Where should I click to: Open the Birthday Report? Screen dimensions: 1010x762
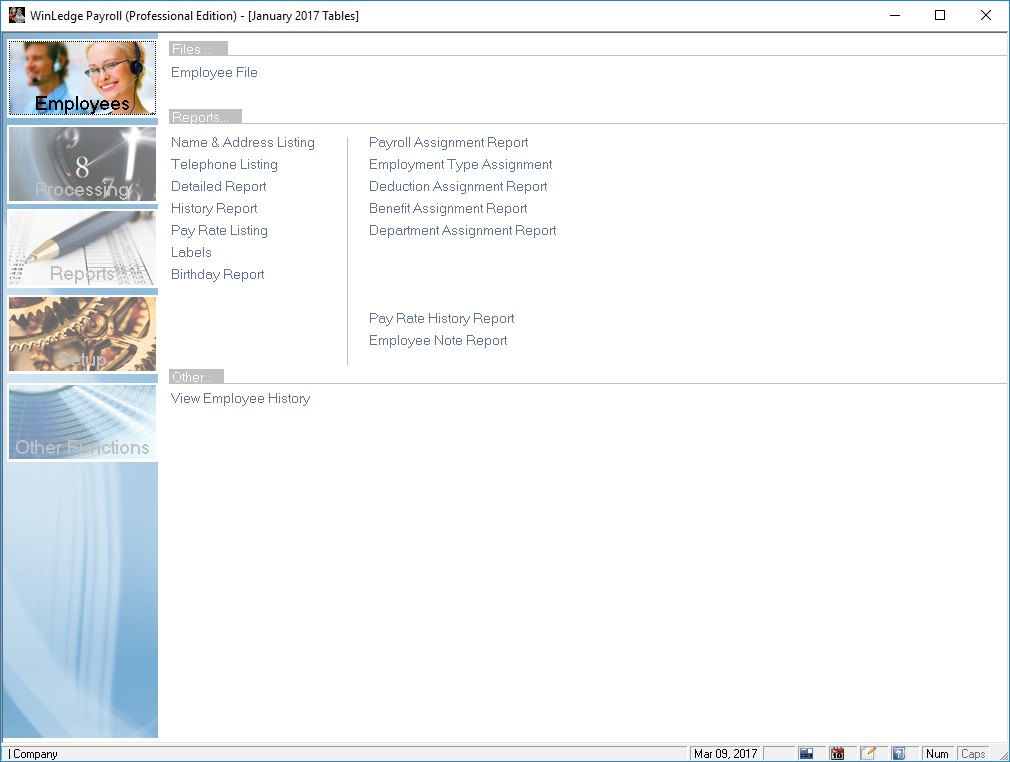[217, 275]
